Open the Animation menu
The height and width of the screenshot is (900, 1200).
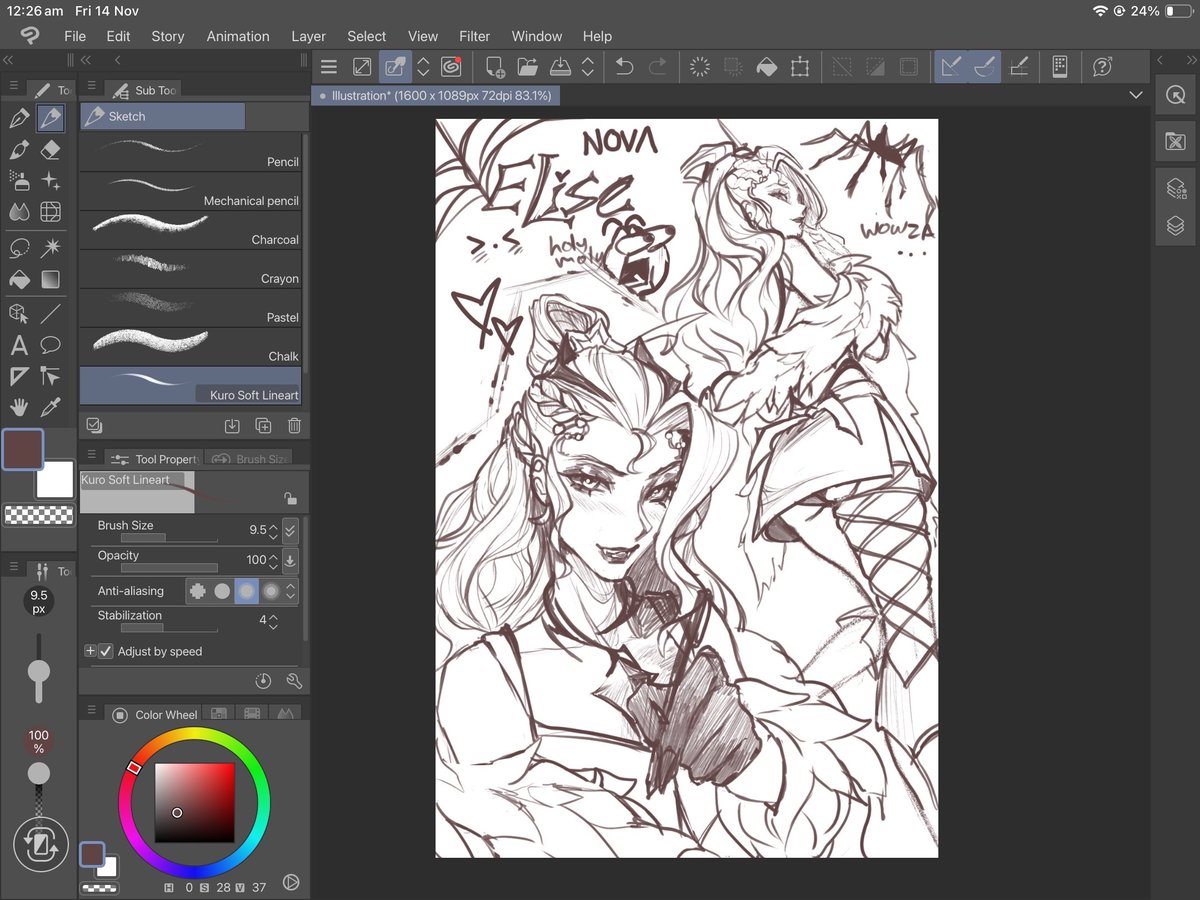click(x=238, y=36)
